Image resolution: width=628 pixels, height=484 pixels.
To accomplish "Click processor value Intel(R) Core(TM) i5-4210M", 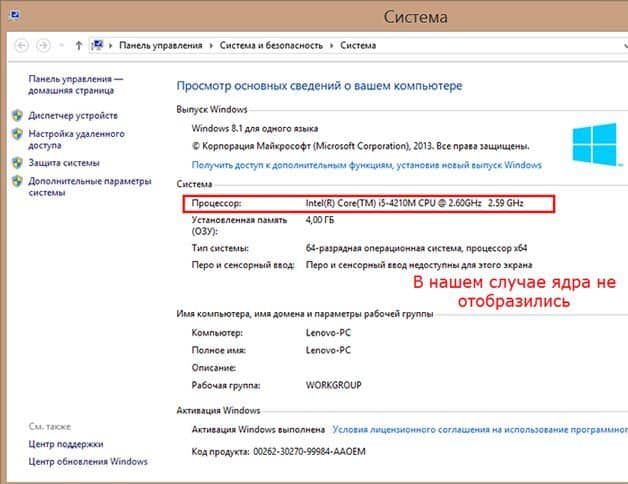I will coord(415,203).
